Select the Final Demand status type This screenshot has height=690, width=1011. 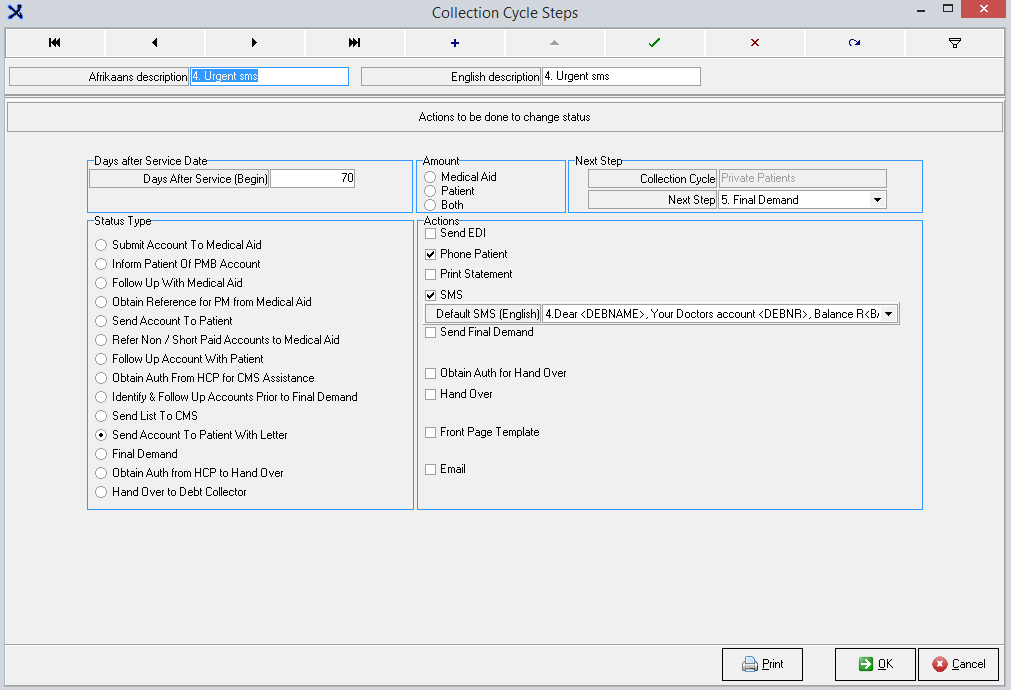click(100, 454)
